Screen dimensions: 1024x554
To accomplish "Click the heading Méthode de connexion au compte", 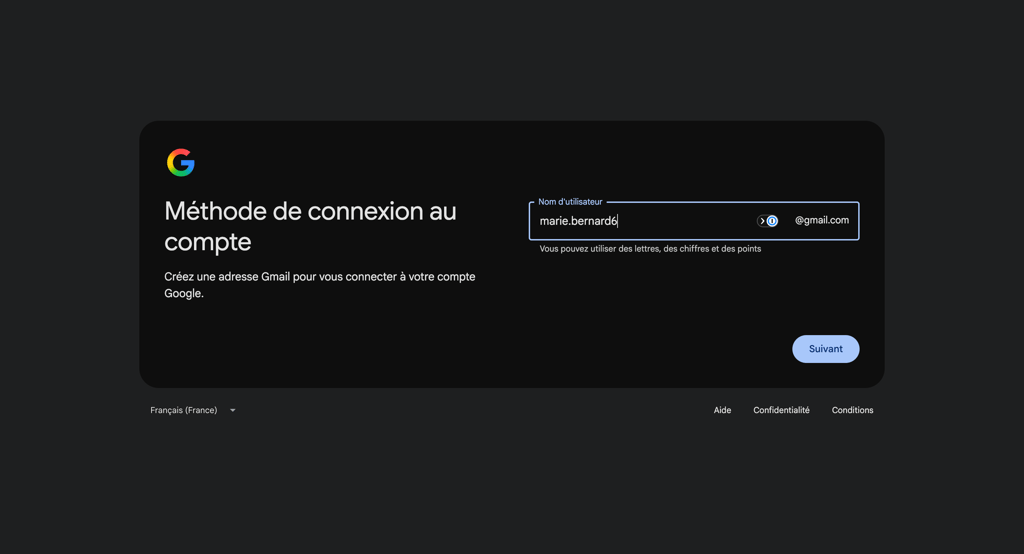I will [310, 226].
